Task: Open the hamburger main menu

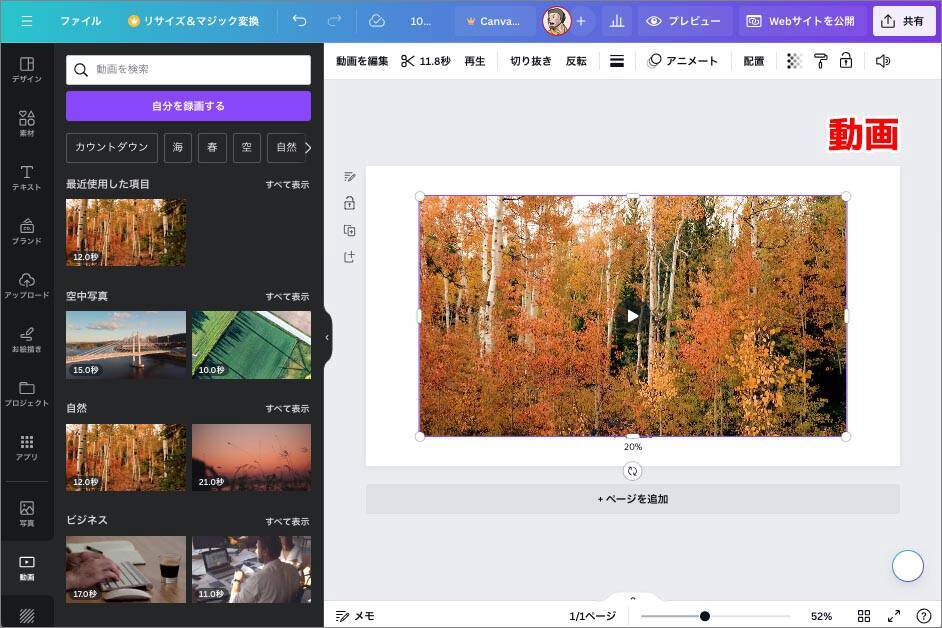Action: (x=27, y=21)
